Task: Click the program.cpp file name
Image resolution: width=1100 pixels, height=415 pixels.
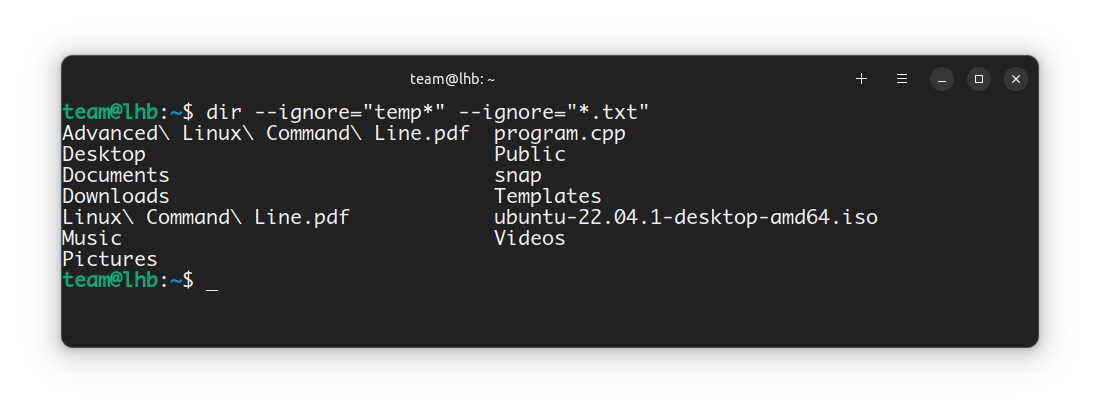Action: pos(559,133)
